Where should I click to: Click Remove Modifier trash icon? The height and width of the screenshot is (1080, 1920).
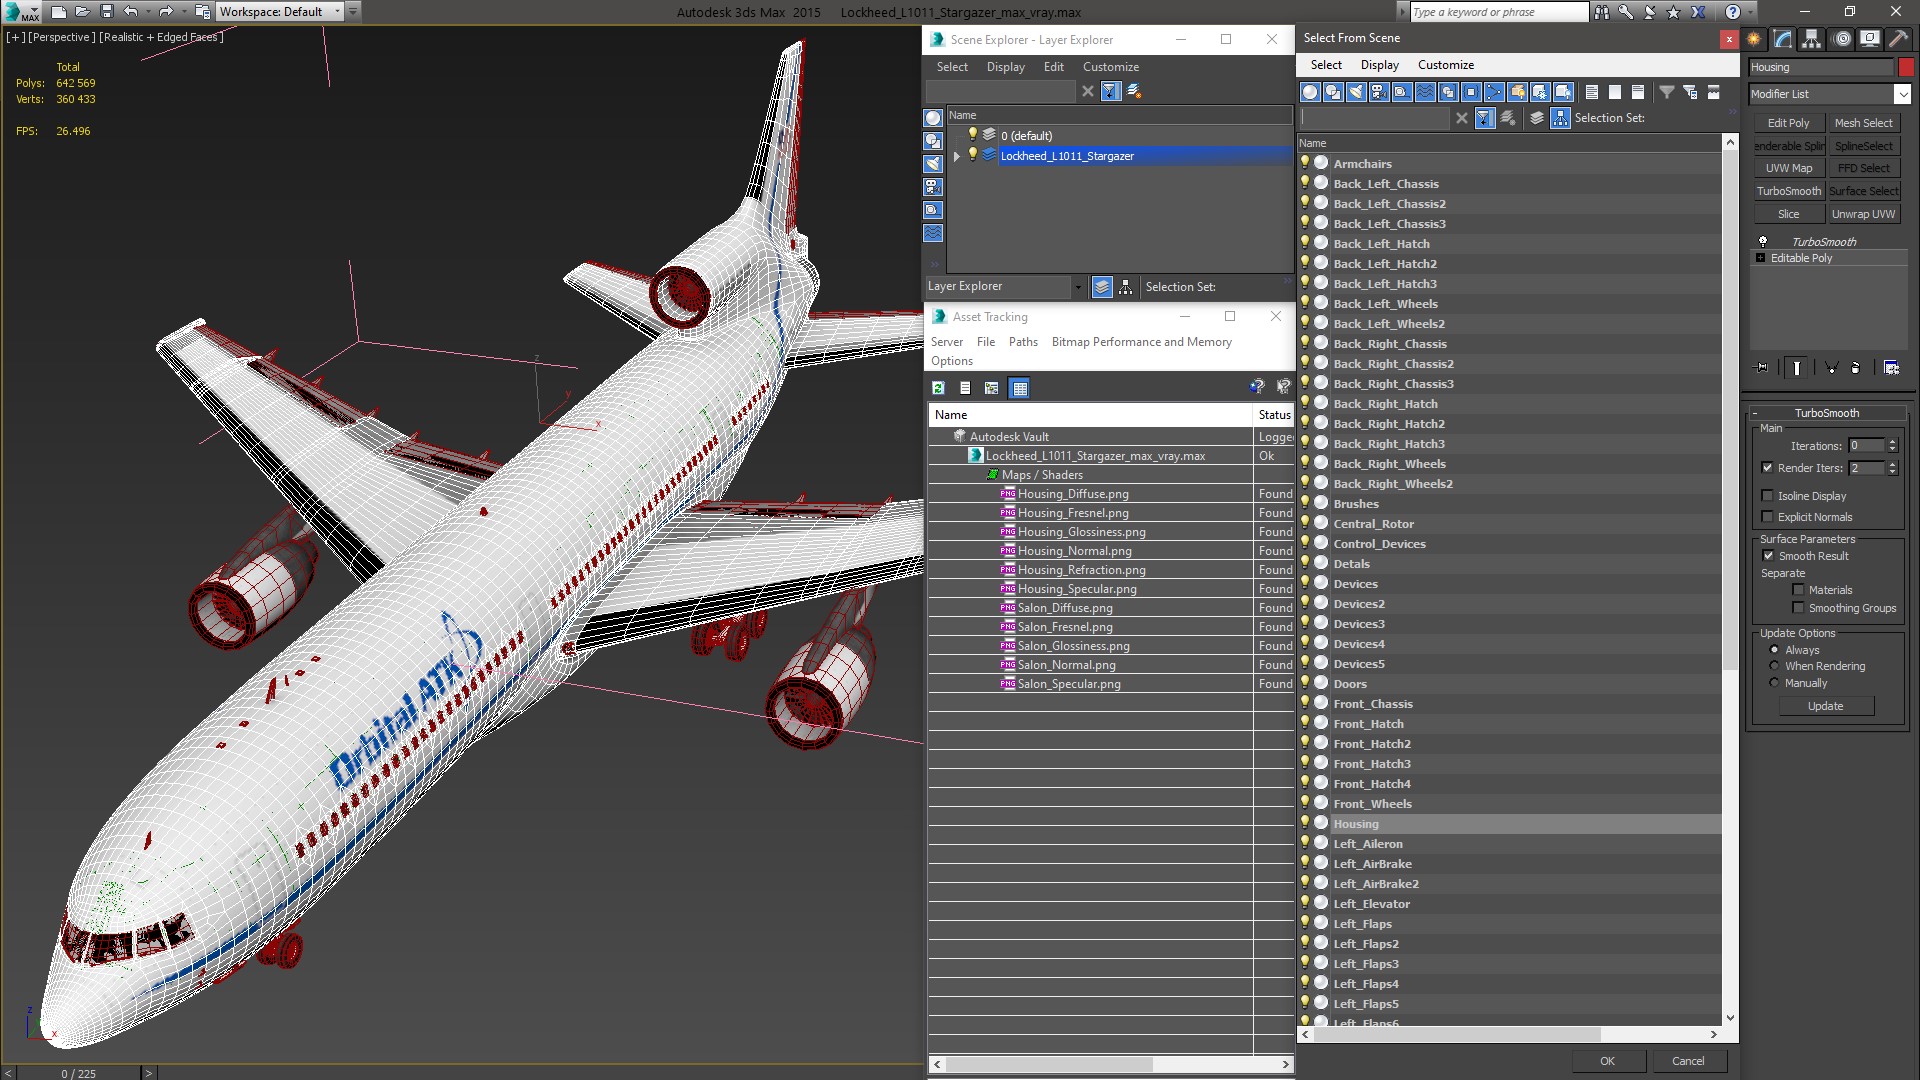1856,368
